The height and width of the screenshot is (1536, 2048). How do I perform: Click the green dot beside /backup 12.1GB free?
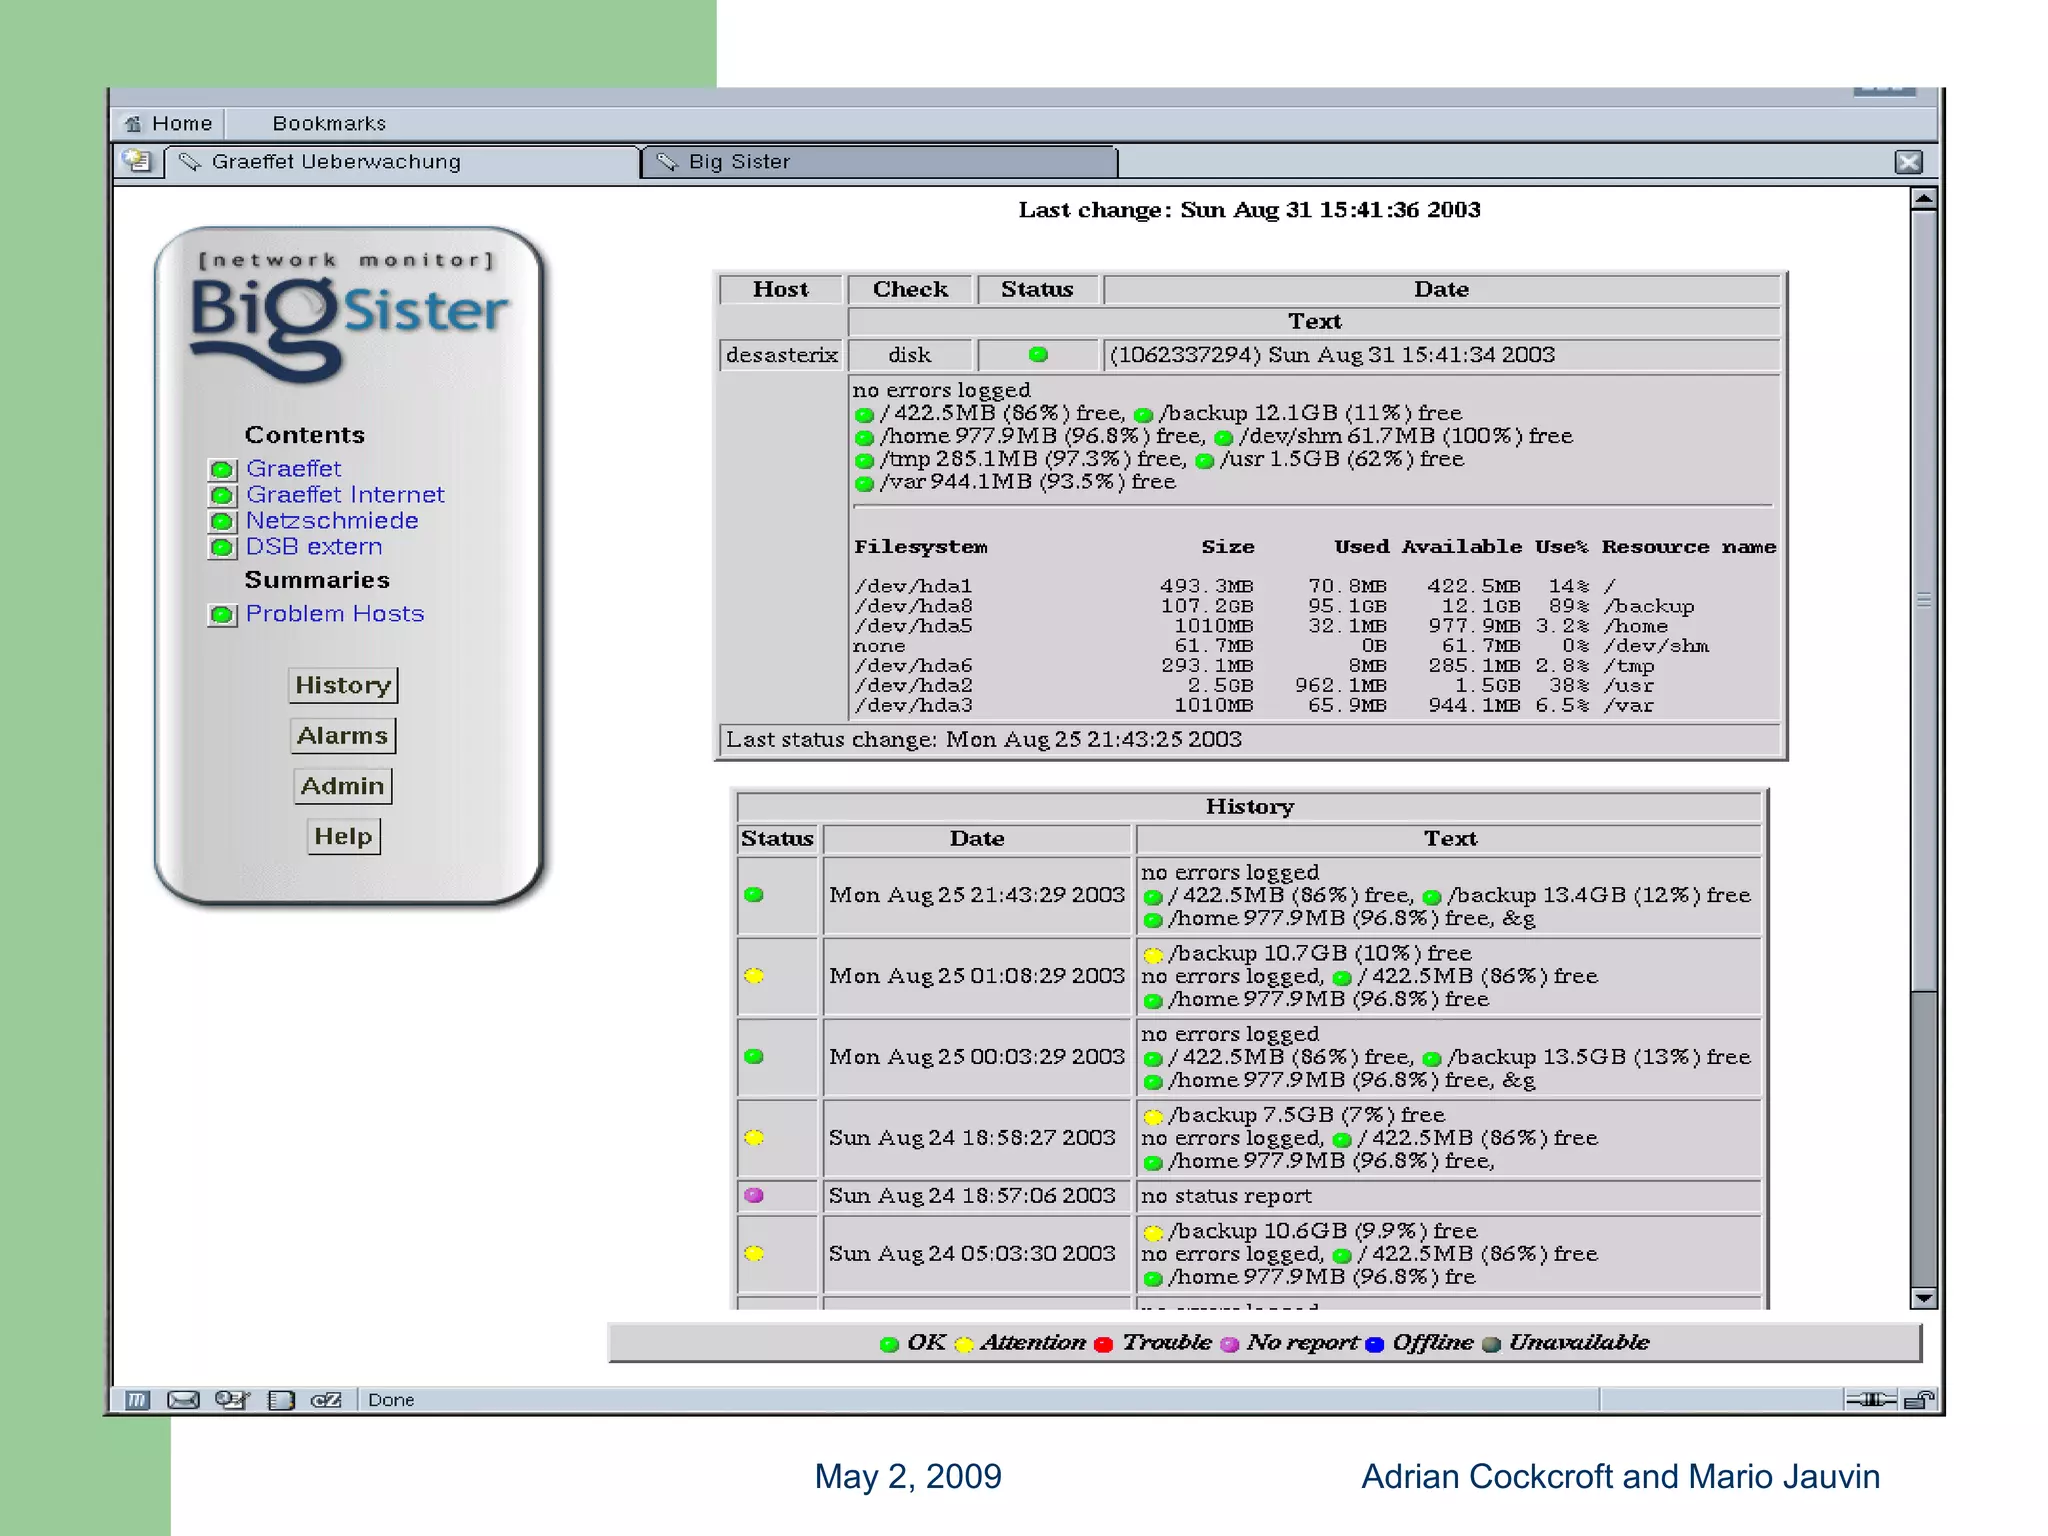1144,415
